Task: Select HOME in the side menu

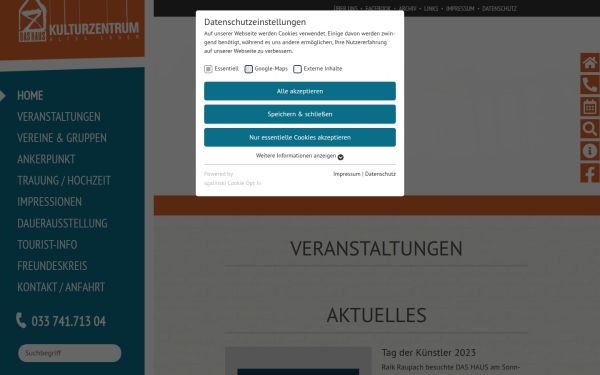Action: [x=30, y=95]
